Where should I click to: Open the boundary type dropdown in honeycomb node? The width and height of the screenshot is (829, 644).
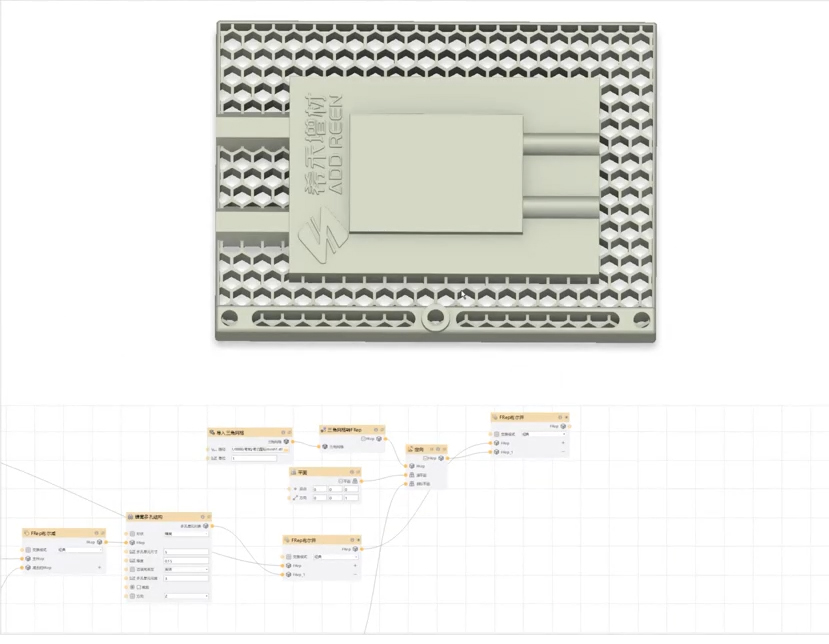pyautogui.click(x=186, y=569)
